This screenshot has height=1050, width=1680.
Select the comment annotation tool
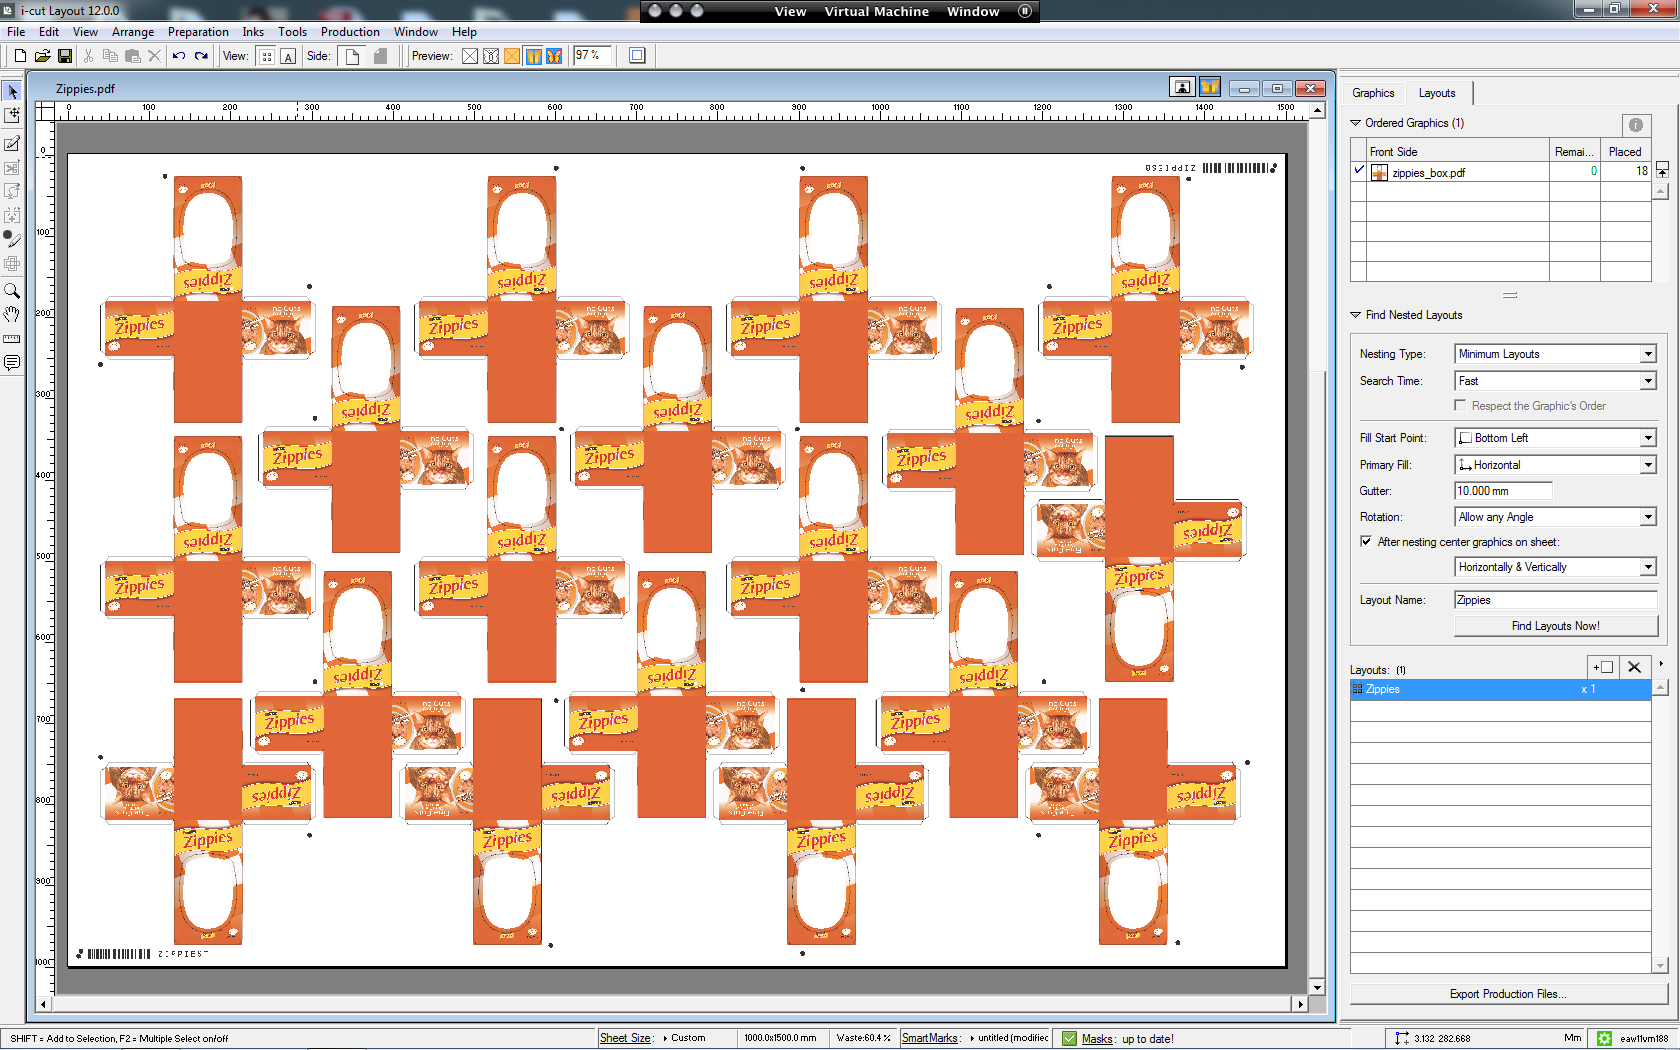pyautogui.click(x=12, y=363)
